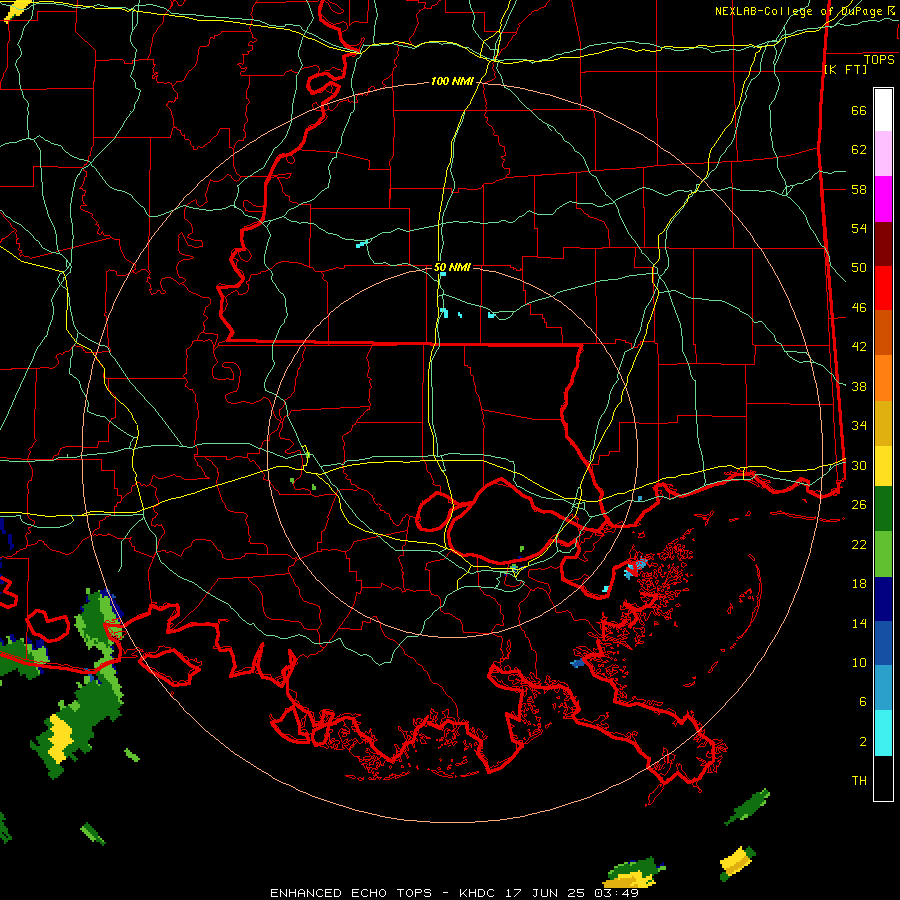Select the bright red legend swatch
Image resolution: width=900 pixels, height=900 pixels.
click(883, 289)
